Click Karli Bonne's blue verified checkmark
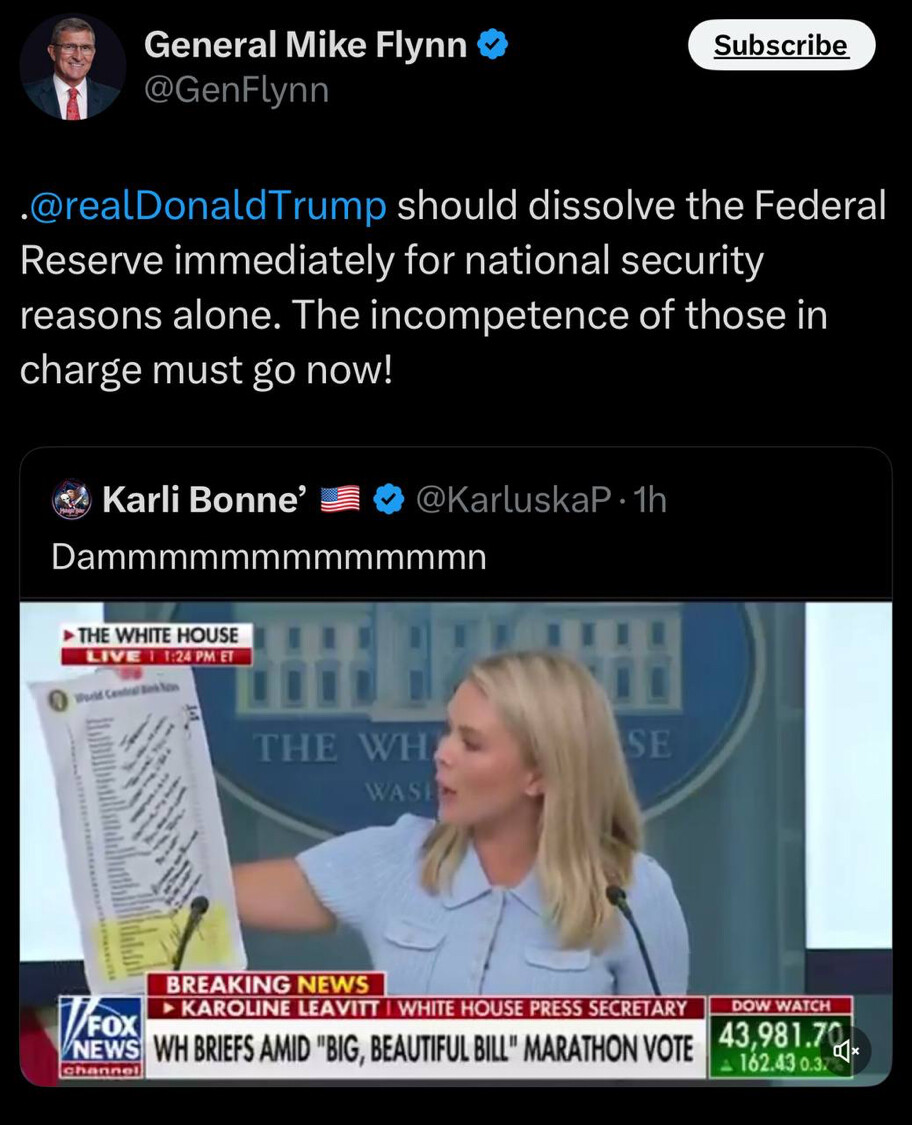The height and width of the screenshot is (1125, 912). pos(389,499)
